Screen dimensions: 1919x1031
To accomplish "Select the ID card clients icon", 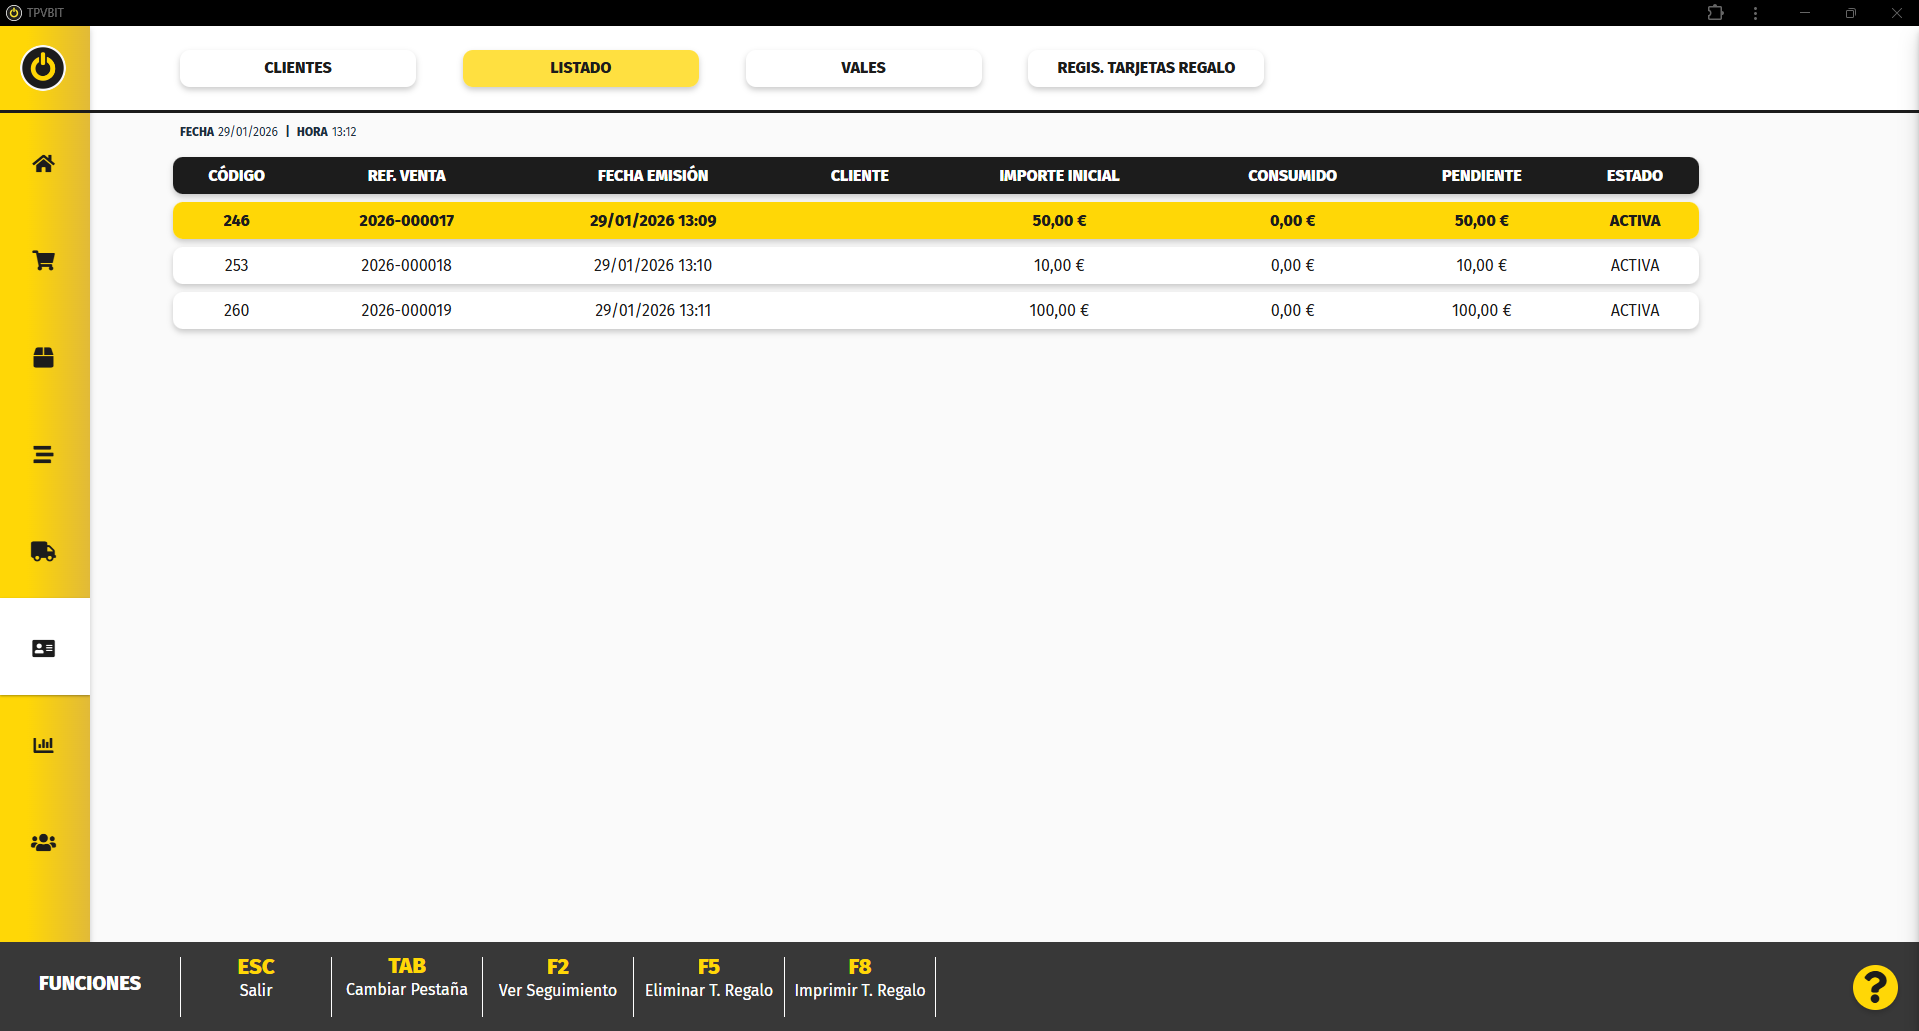I will coord(43,648).
